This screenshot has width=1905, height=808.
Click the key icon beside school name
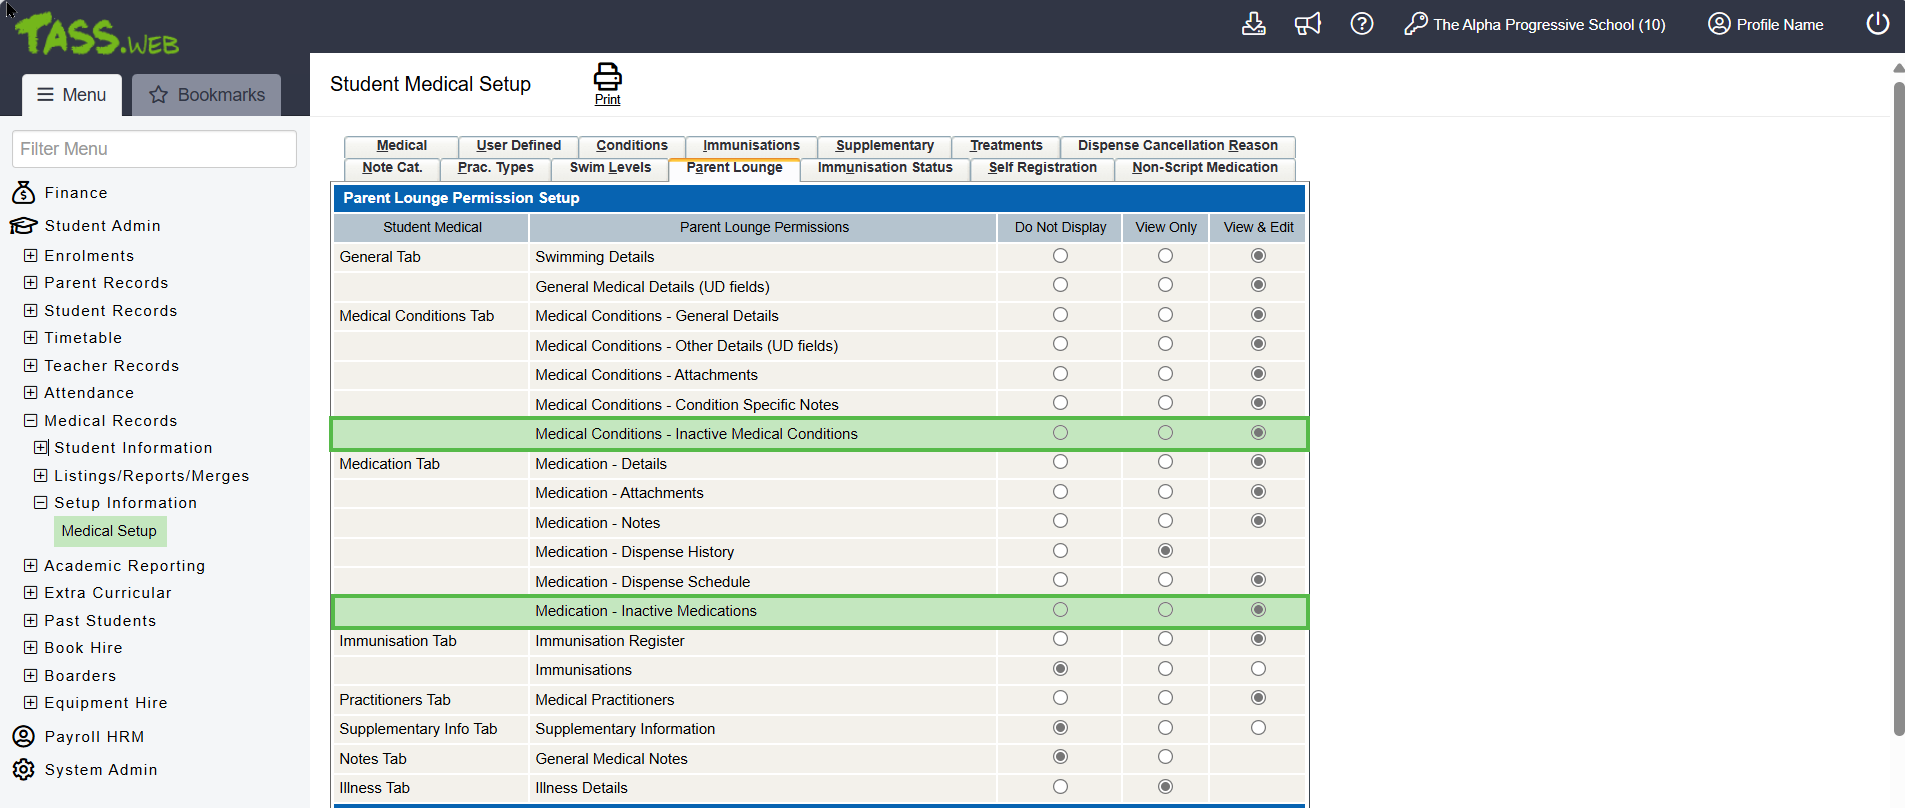click(x=1415, y=24)
